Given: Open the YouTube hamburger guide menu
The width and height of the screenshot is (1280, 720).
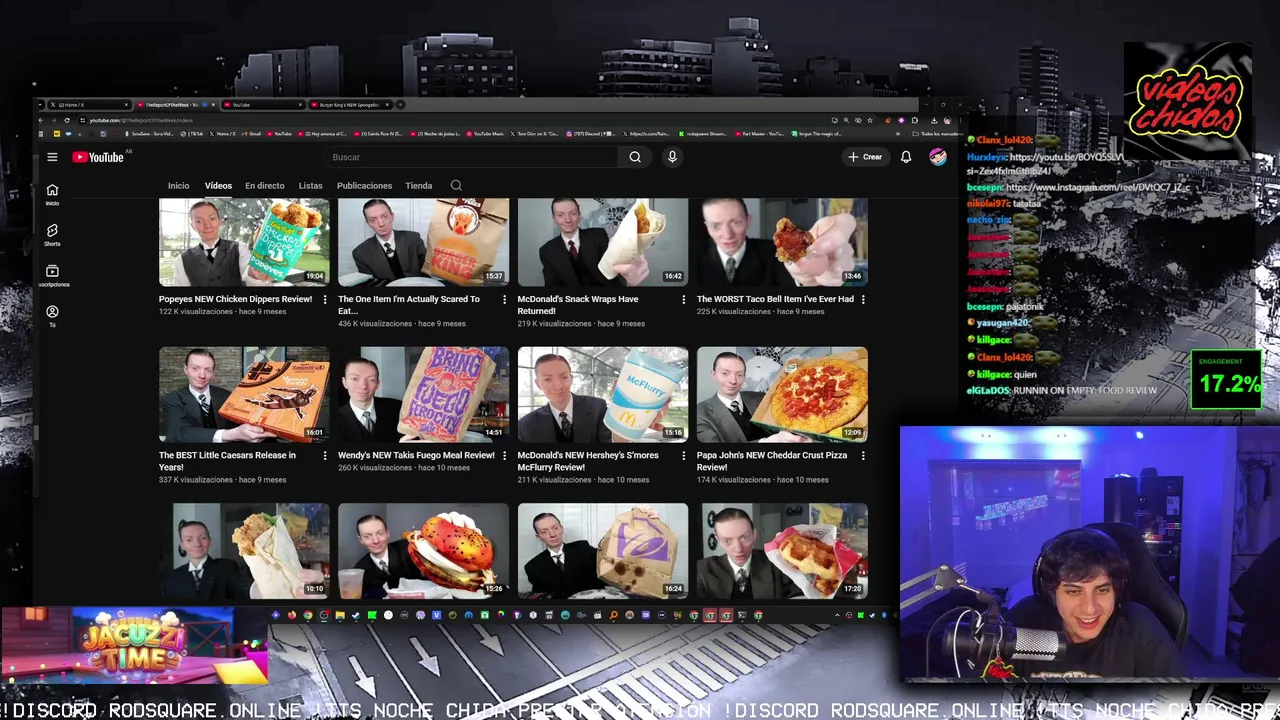Looking at the screenshot, I should coord(52,157).
